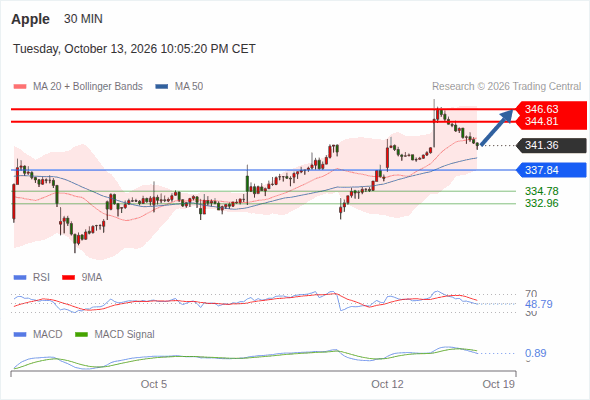Click the Apple chart title
The width and height of the screenshot is (590, 400).
tap(30, 19)
